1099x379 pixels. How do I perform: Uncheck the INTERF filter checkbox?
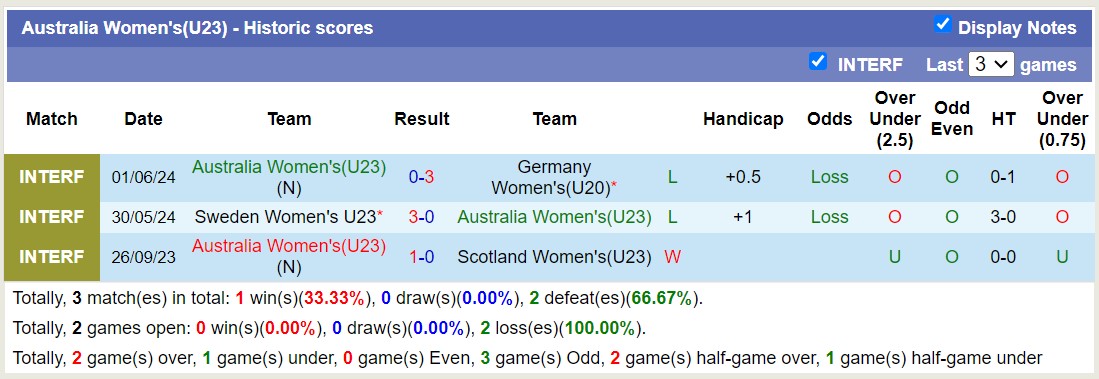pos(817,62)
